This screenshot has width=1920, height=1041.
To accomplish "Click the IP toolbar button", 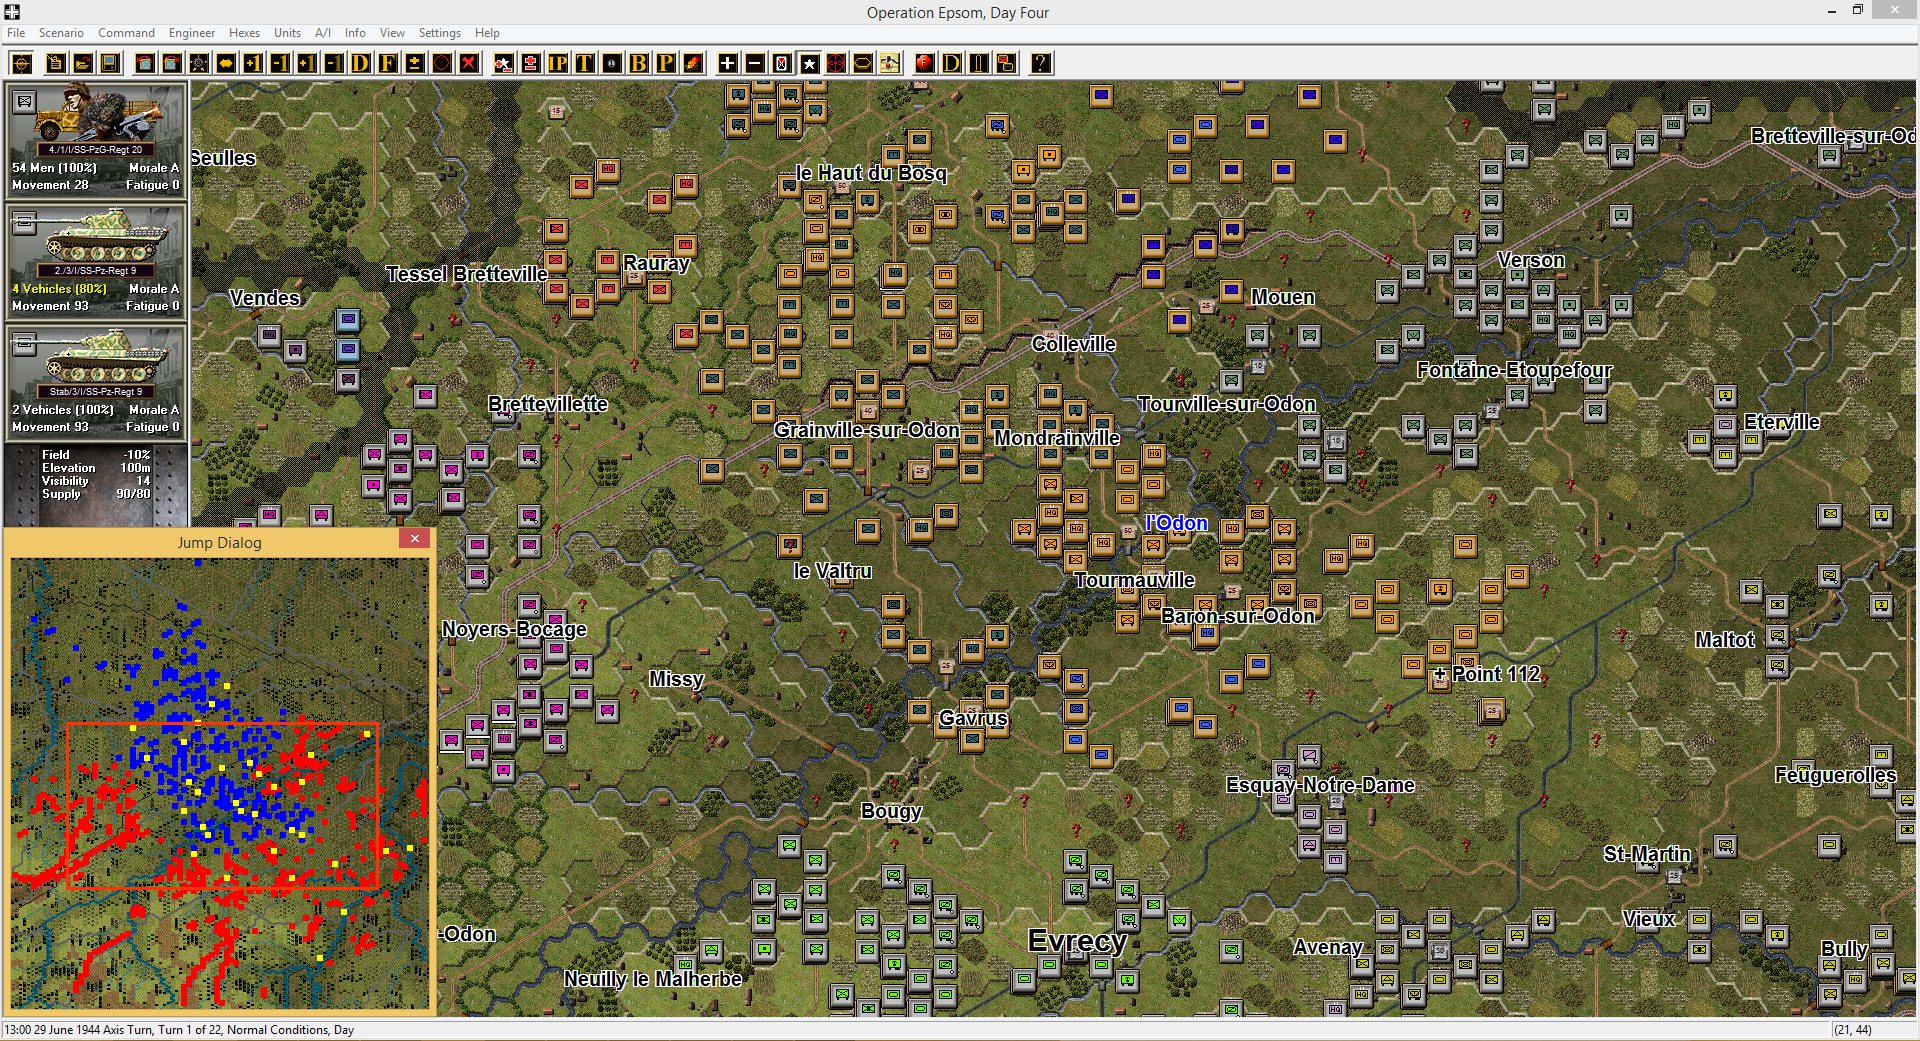I will tap(558, 64).
